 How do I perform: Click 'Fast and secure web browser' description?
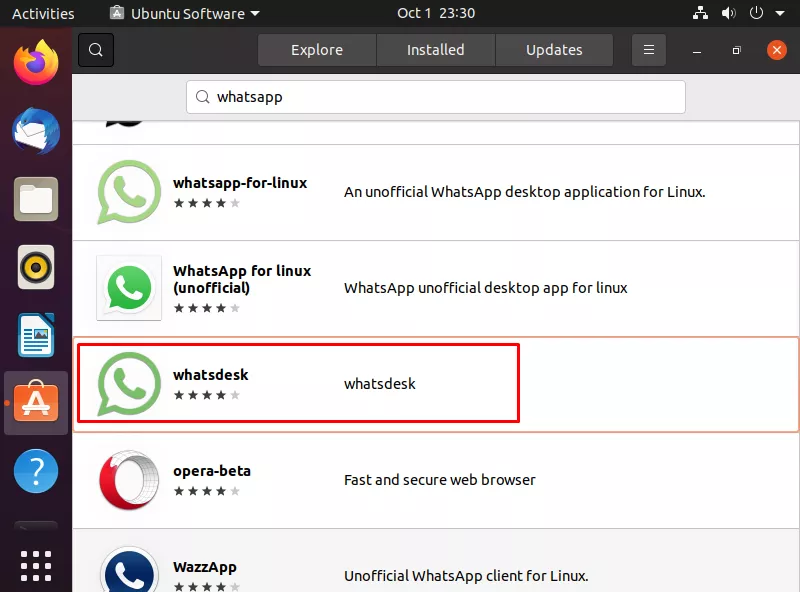tap(440, 480)
